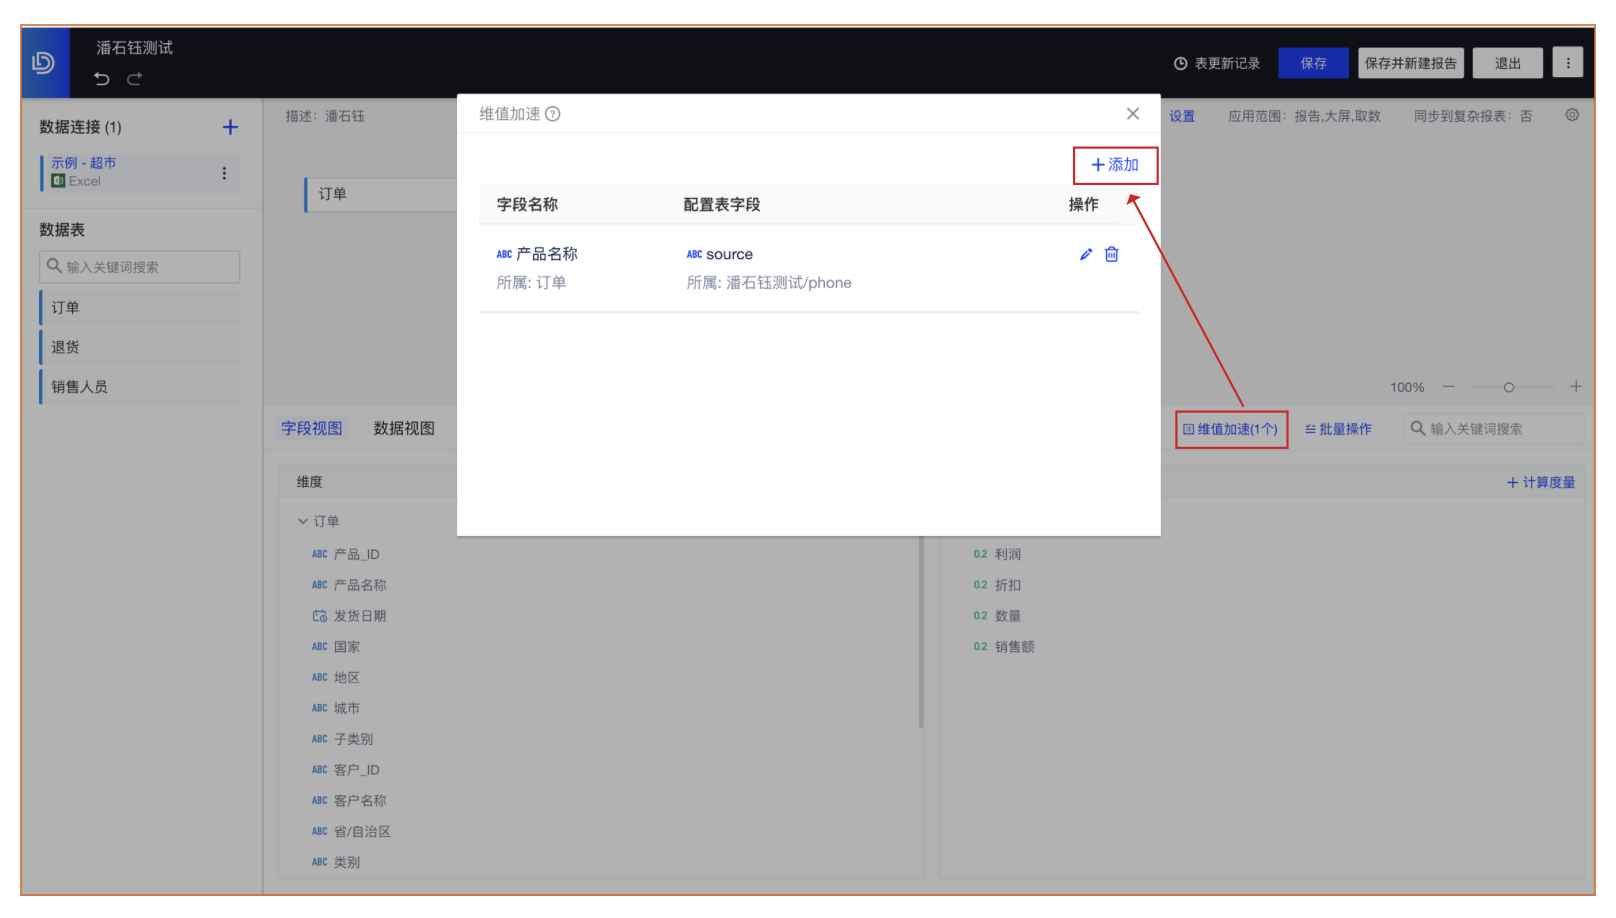The height and width of the screenshot is (918, 1616).
Task: Select the 字段视图 tab
Action: point(311,428)
